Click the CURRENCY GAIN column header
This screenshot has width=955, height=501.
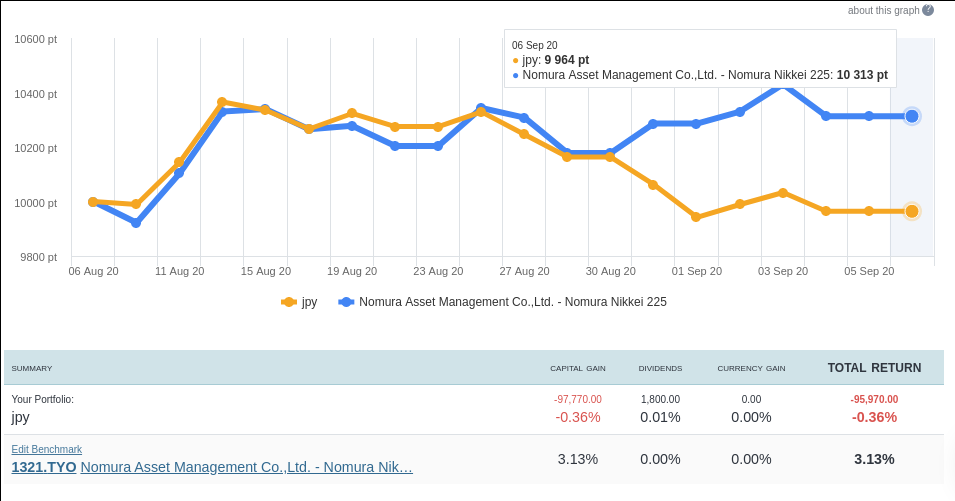click(751, 369)
